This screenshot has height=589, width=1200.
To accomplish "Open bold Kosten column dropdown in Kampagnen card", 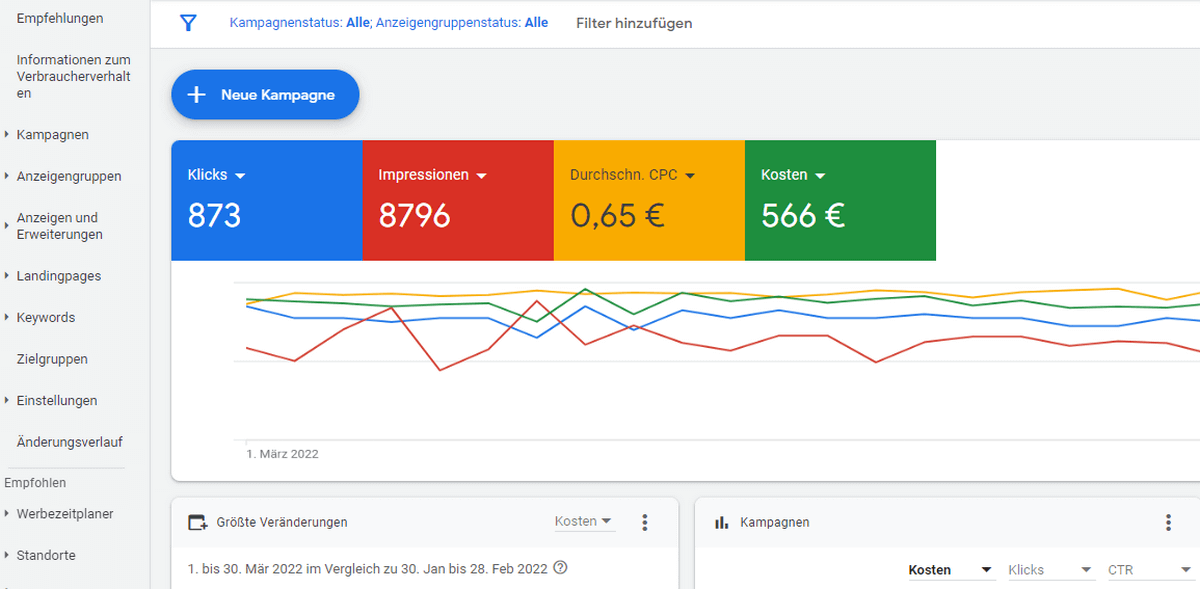I will coord(951,570).
